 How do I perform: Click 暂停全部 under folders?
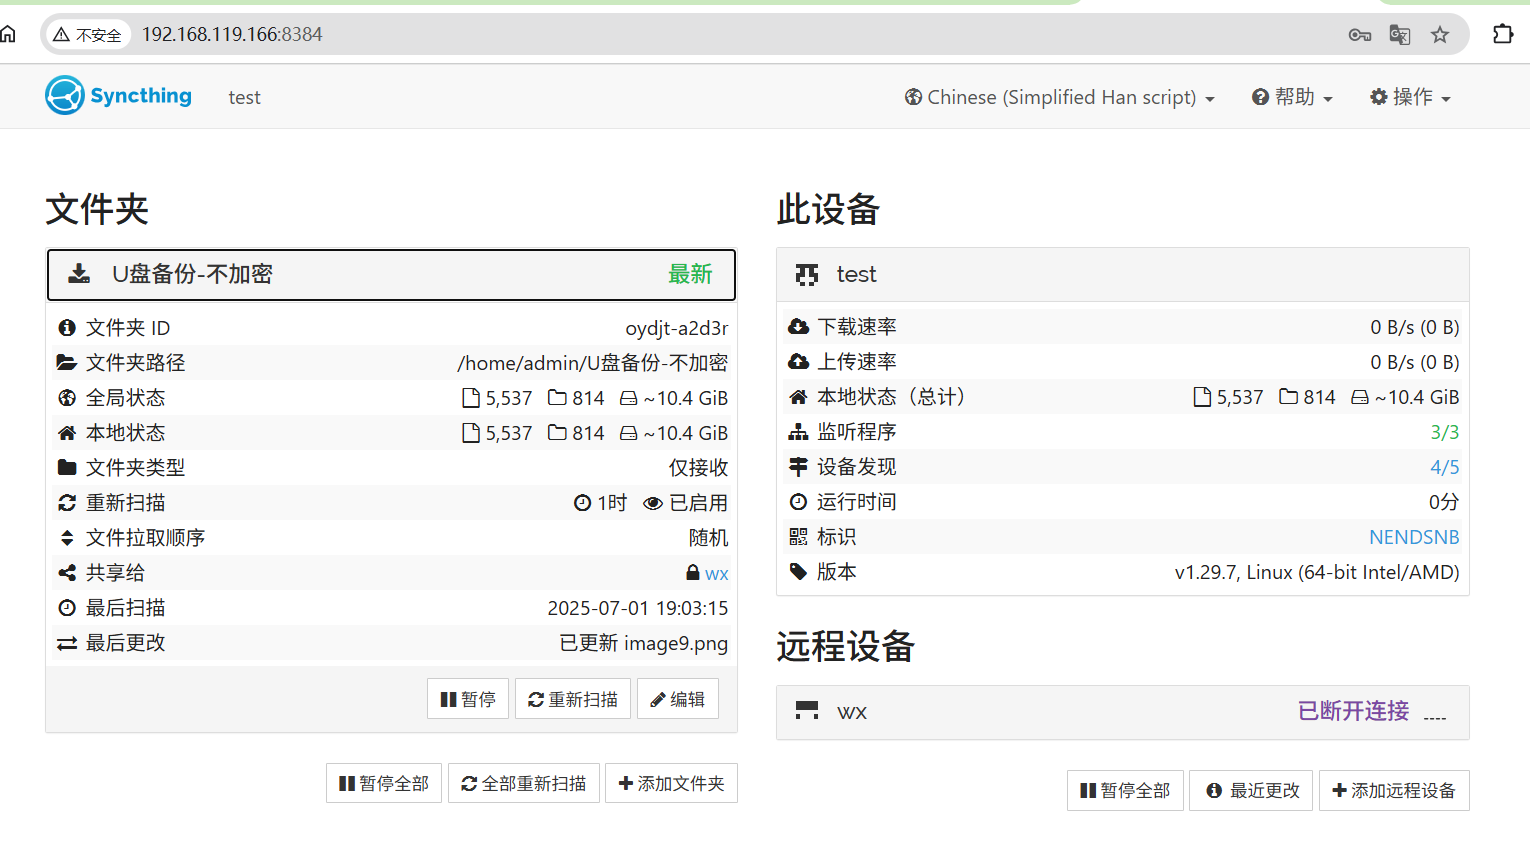[x=384, y=783]
